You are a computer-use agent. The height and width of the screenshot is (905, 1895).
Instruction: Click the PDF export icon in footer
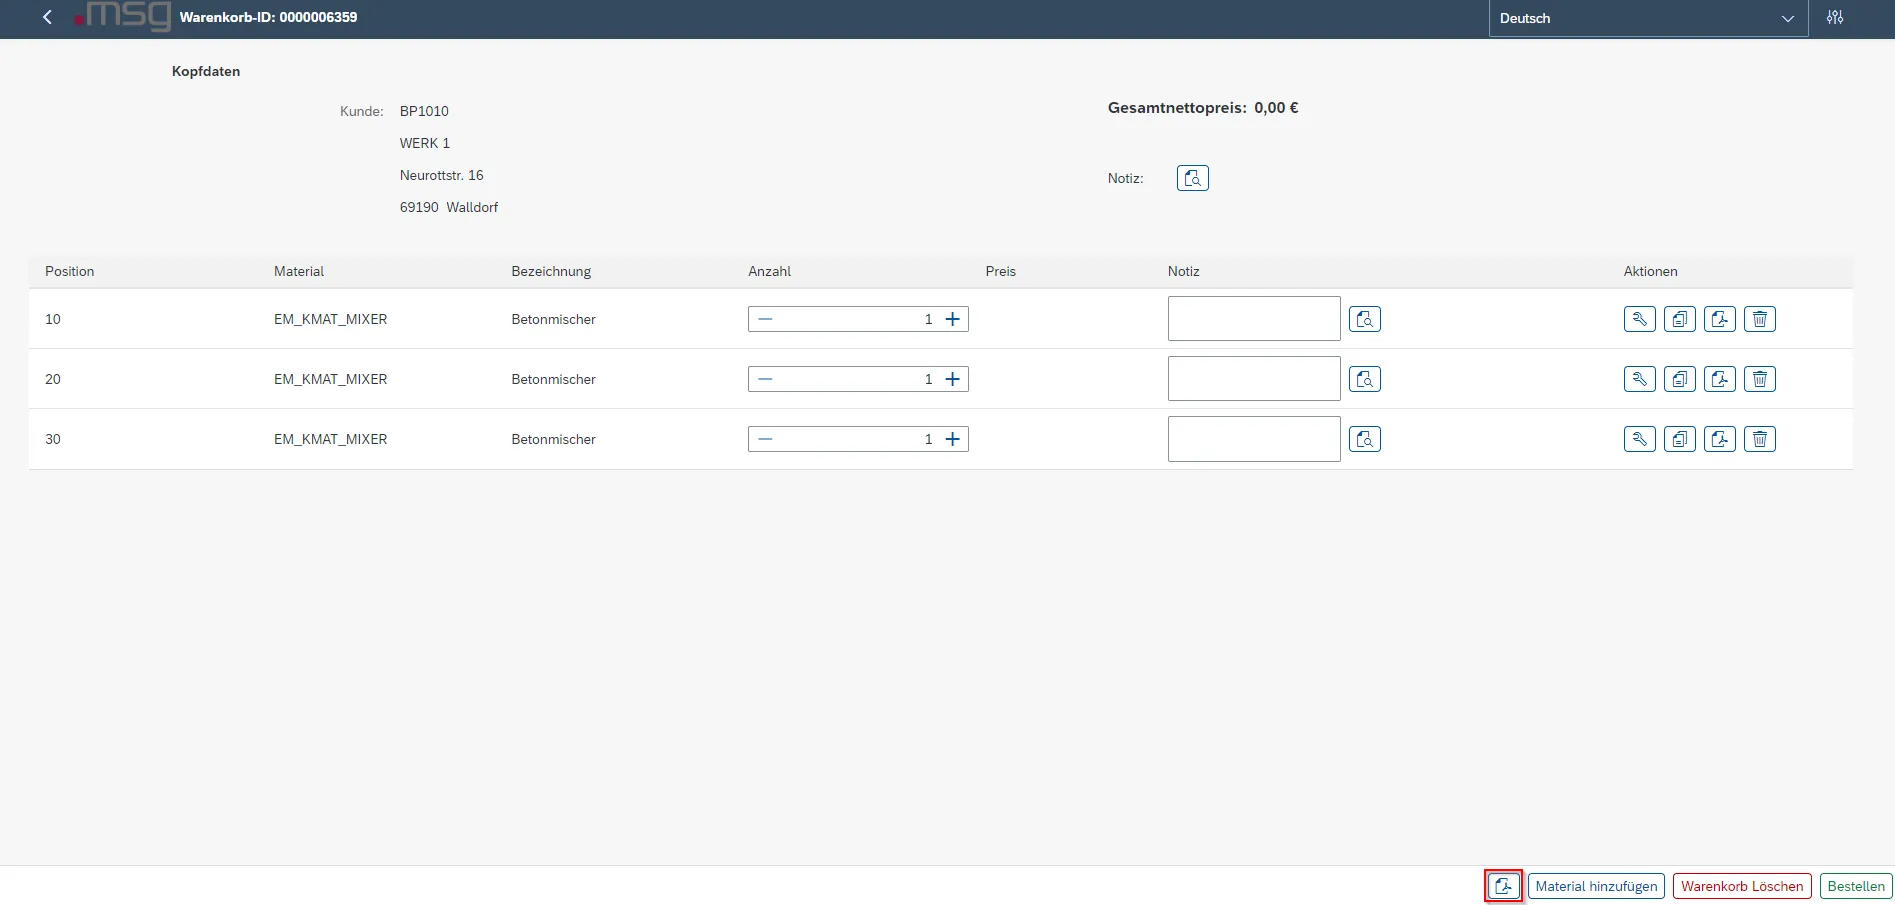coord(1503,886)
